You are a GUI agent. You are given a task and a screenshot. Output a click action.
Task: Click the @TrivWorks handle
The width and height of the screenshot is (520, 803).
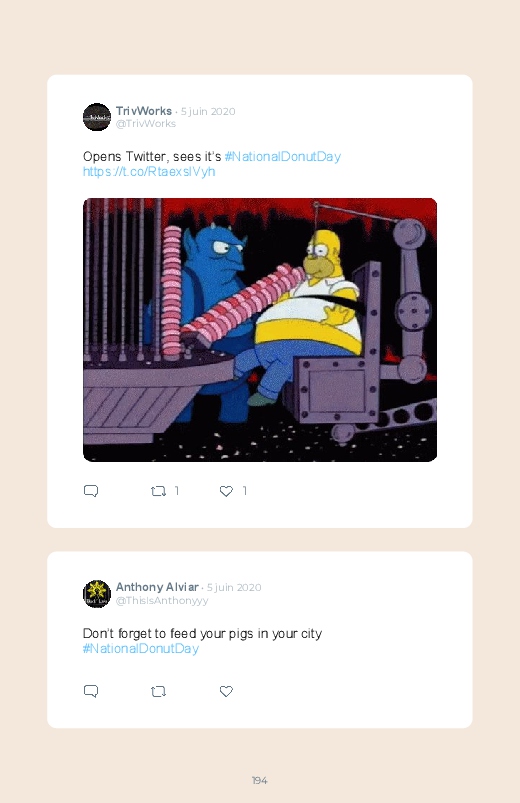[x=146, y=123]
